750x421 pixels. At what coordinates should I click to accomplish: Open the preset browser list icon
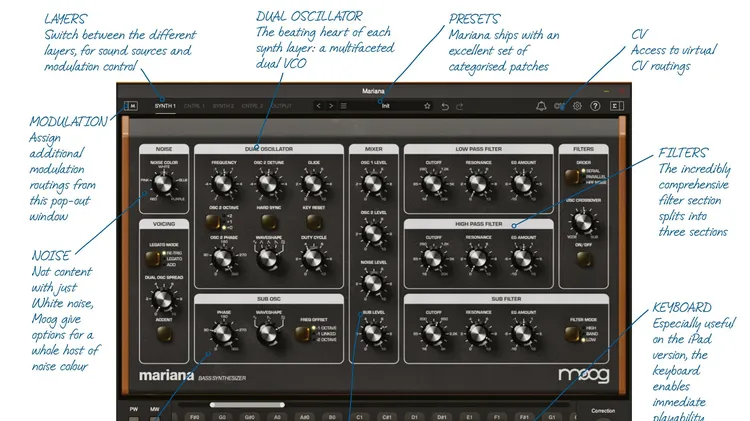pyautogui.click(x=343, y=106)
